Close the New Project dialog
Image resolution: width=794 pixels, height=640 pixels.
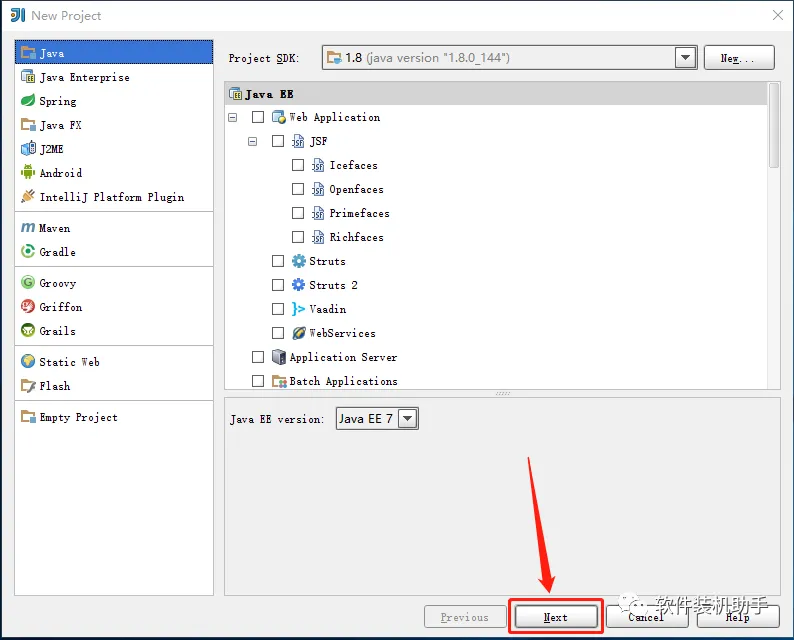[x=778, y=15]
